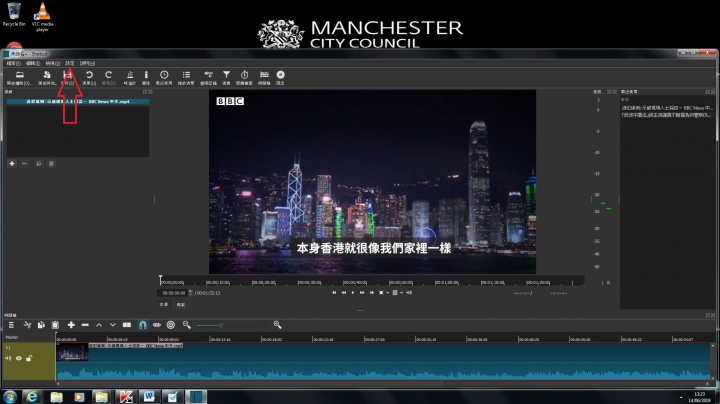Split clip at playhead icon
This screenshot has height=404, width=720.
[127, 325]
